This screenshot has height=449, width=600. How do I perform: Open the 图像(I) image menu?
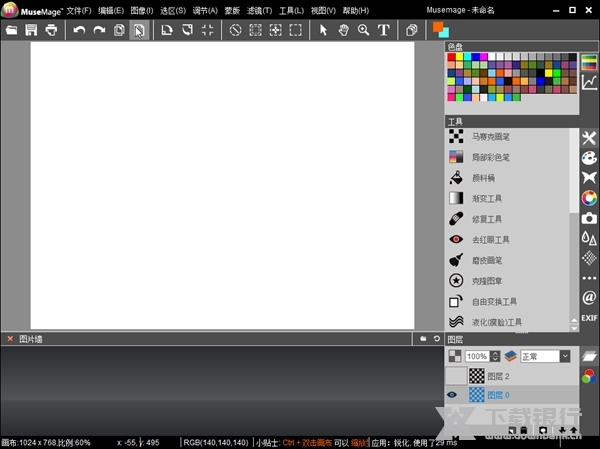coord(141,10)
